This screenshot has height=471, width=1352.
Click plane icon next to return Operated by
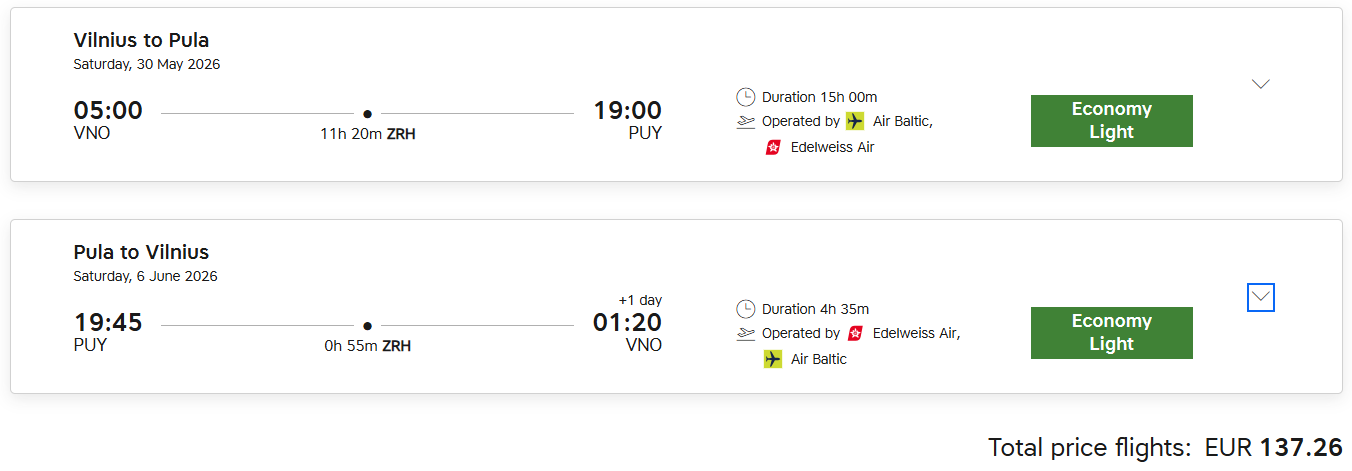[x=745, y=334]
